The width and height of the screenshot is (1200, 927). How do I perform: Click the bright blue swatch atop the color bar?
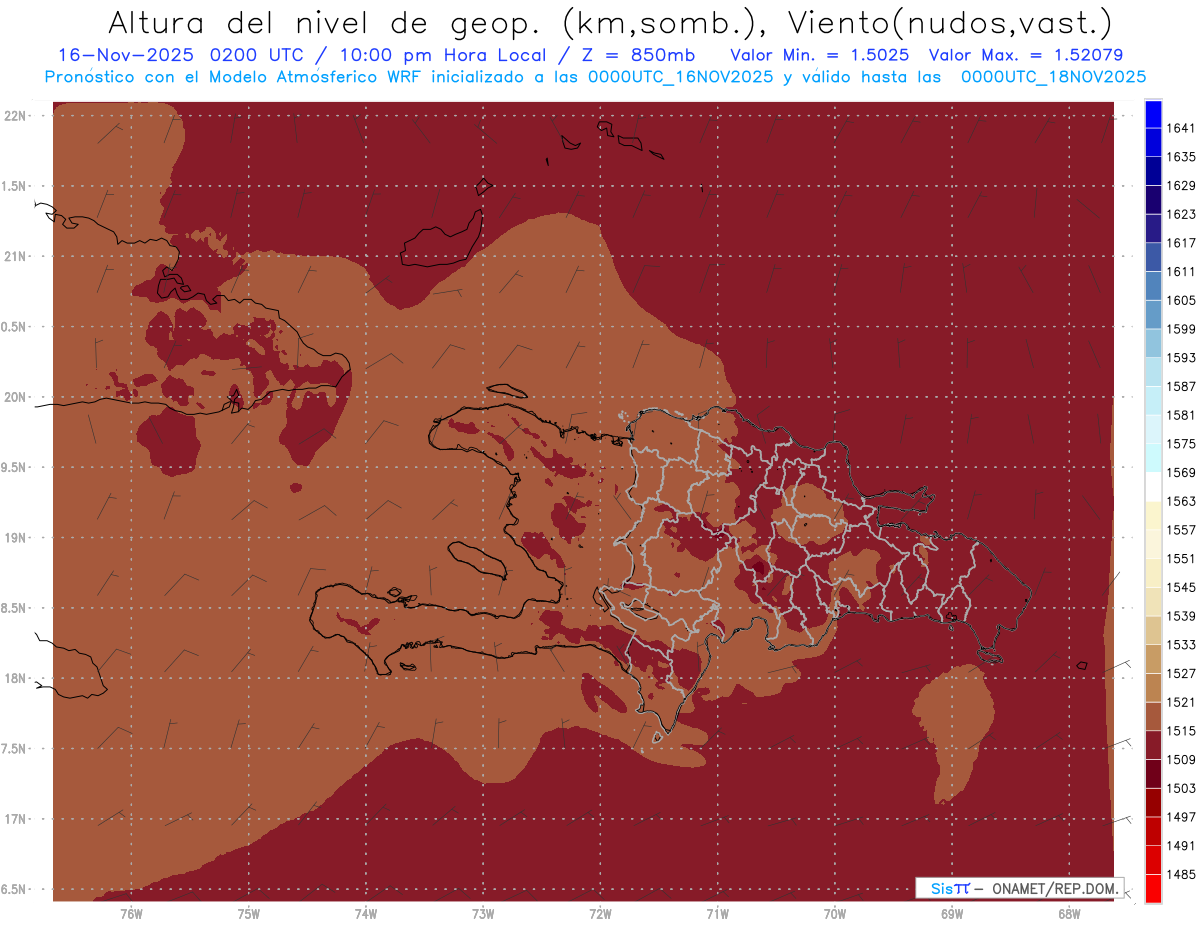1152,114
